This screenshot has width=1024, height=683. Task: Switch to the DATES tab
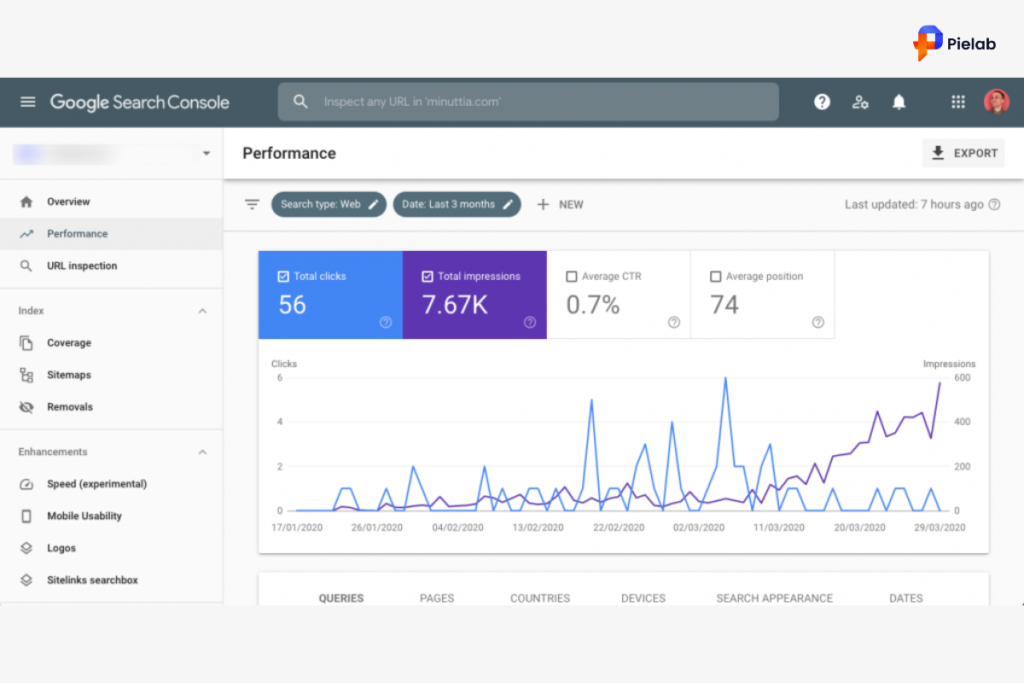point(906,597)
